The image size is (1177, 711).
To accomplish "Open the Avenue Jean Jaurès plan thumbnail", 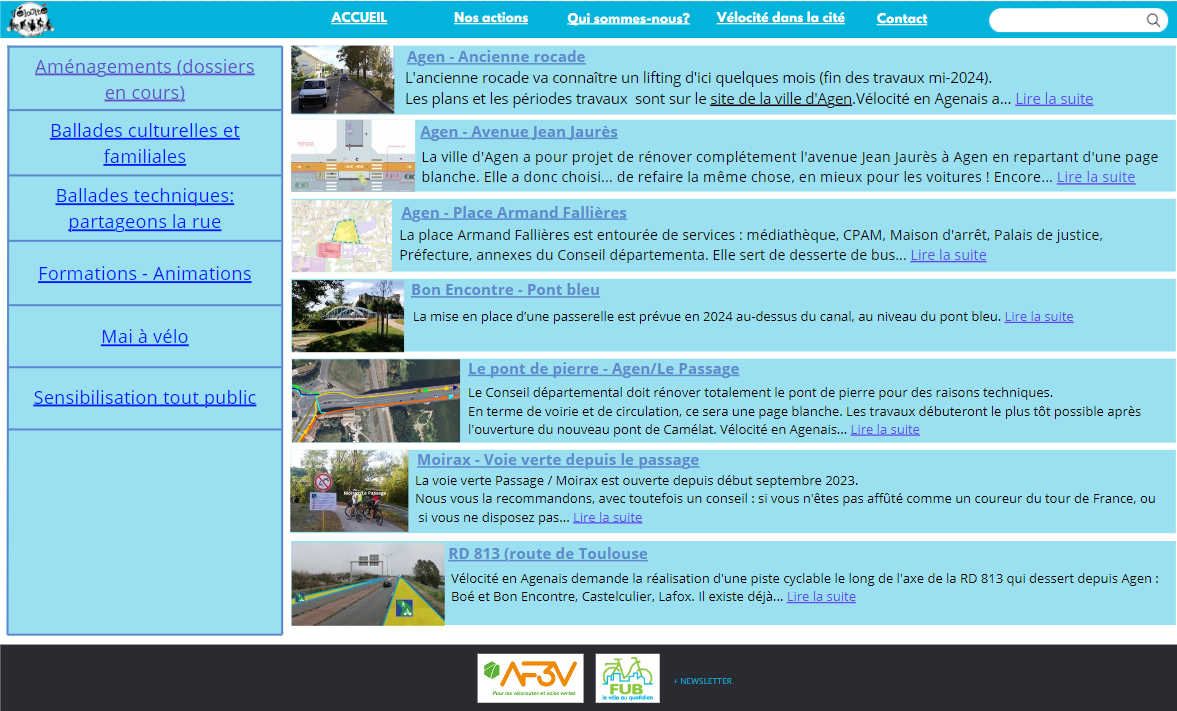I will click(353, 155).
